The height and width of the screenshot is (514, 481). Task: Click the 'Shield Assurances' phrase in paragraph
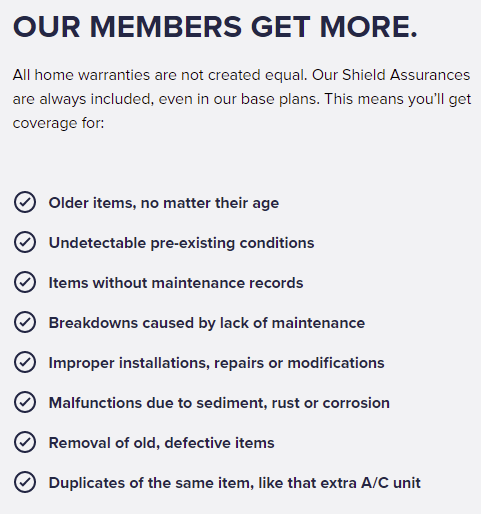point(406,75)
